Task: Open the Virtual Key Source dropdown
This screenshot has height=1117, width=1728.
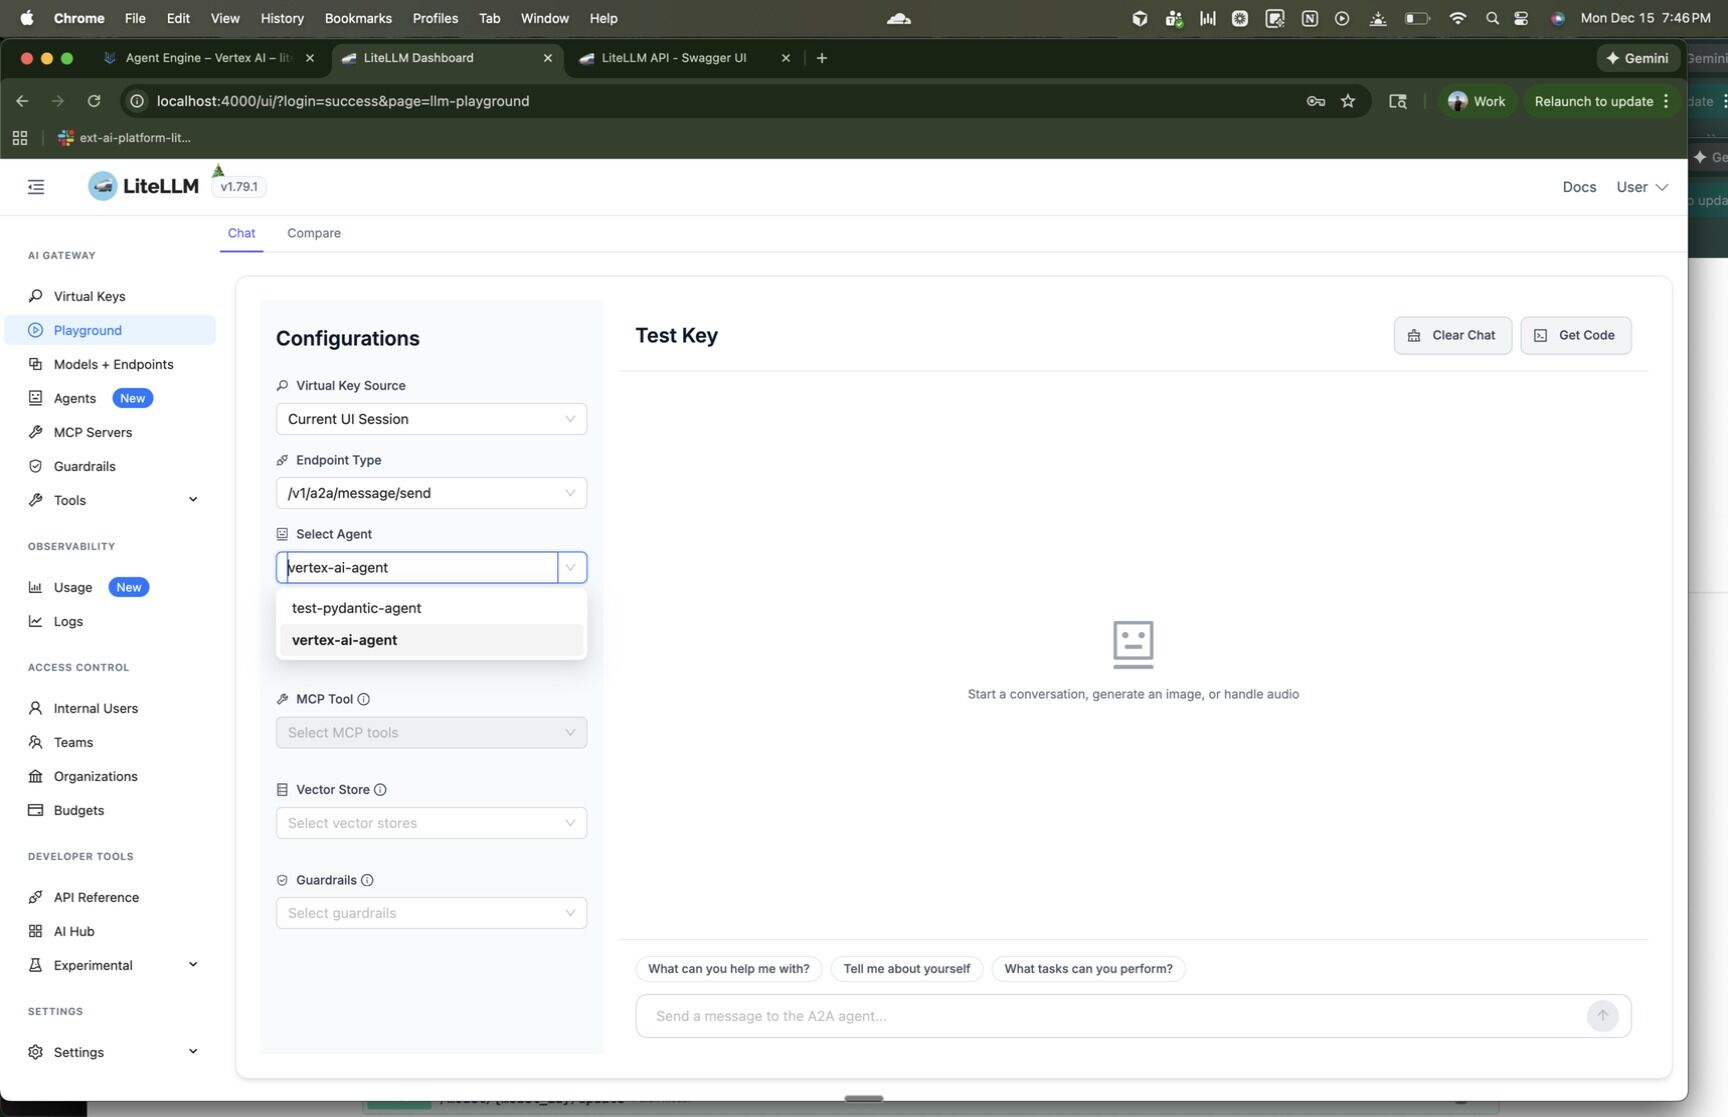Action: (x=431, y=419)
